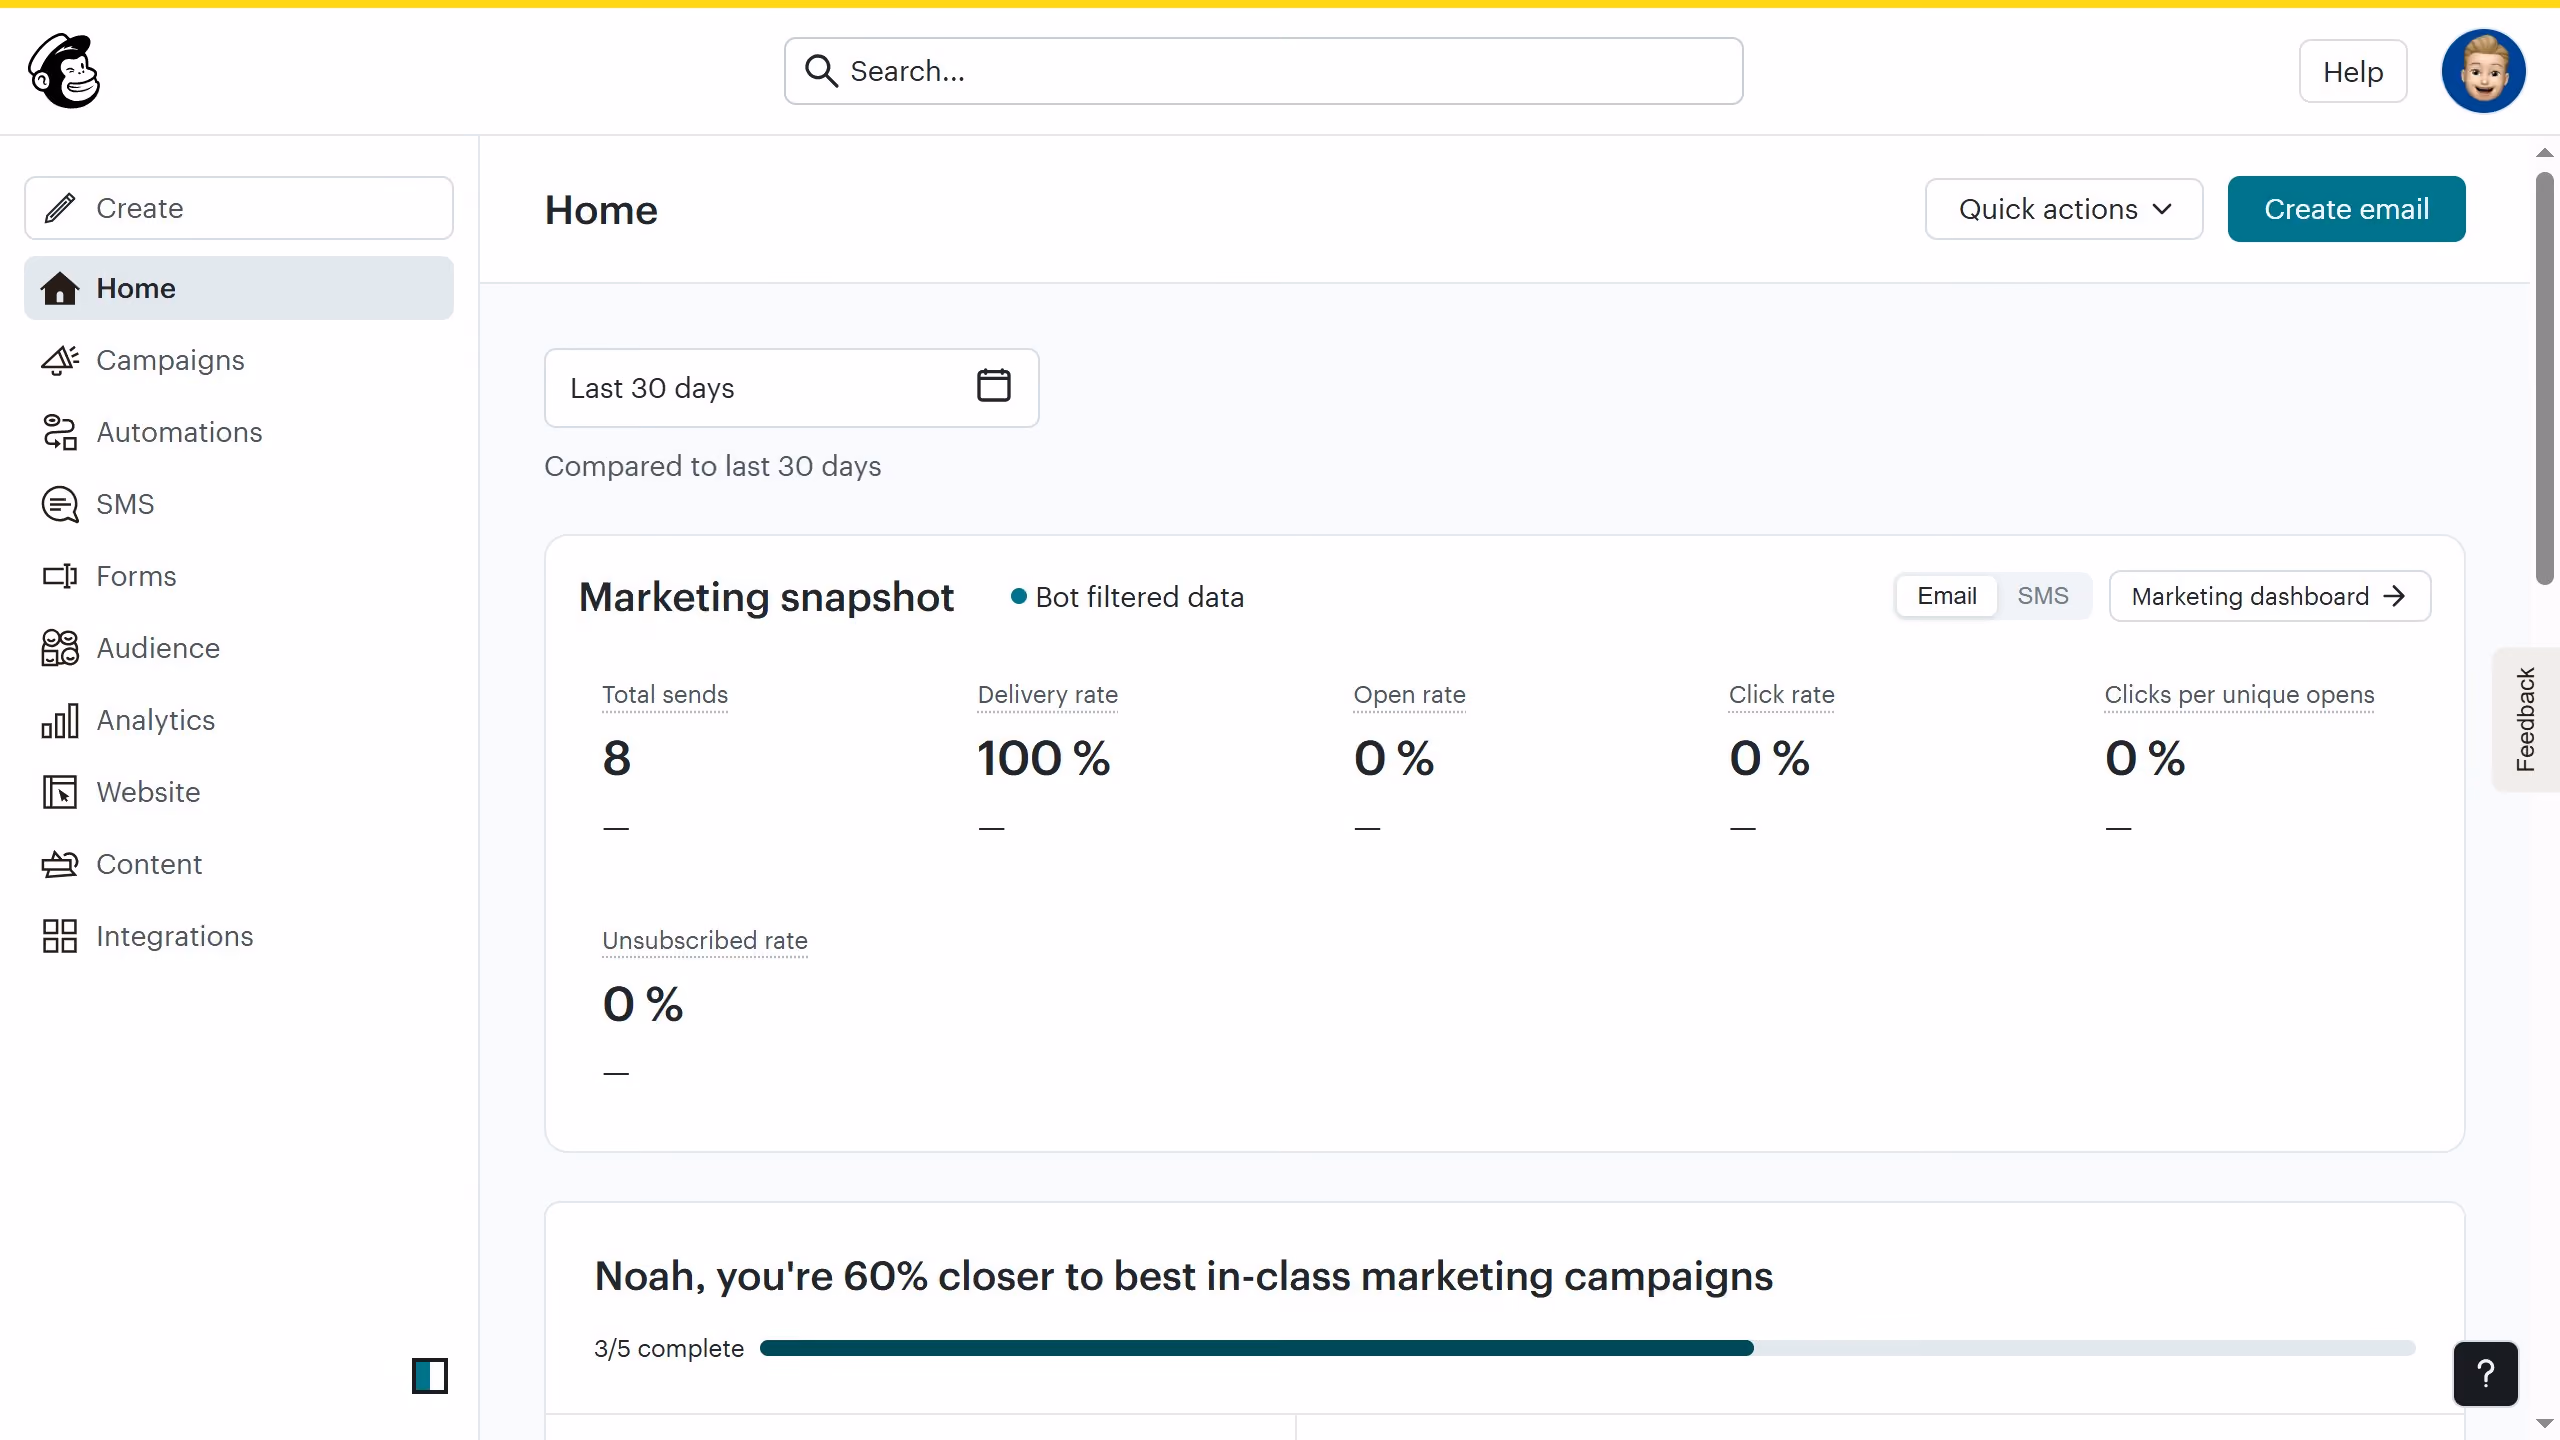Open the Last 30 days range selector

click(x=792, y=388)
